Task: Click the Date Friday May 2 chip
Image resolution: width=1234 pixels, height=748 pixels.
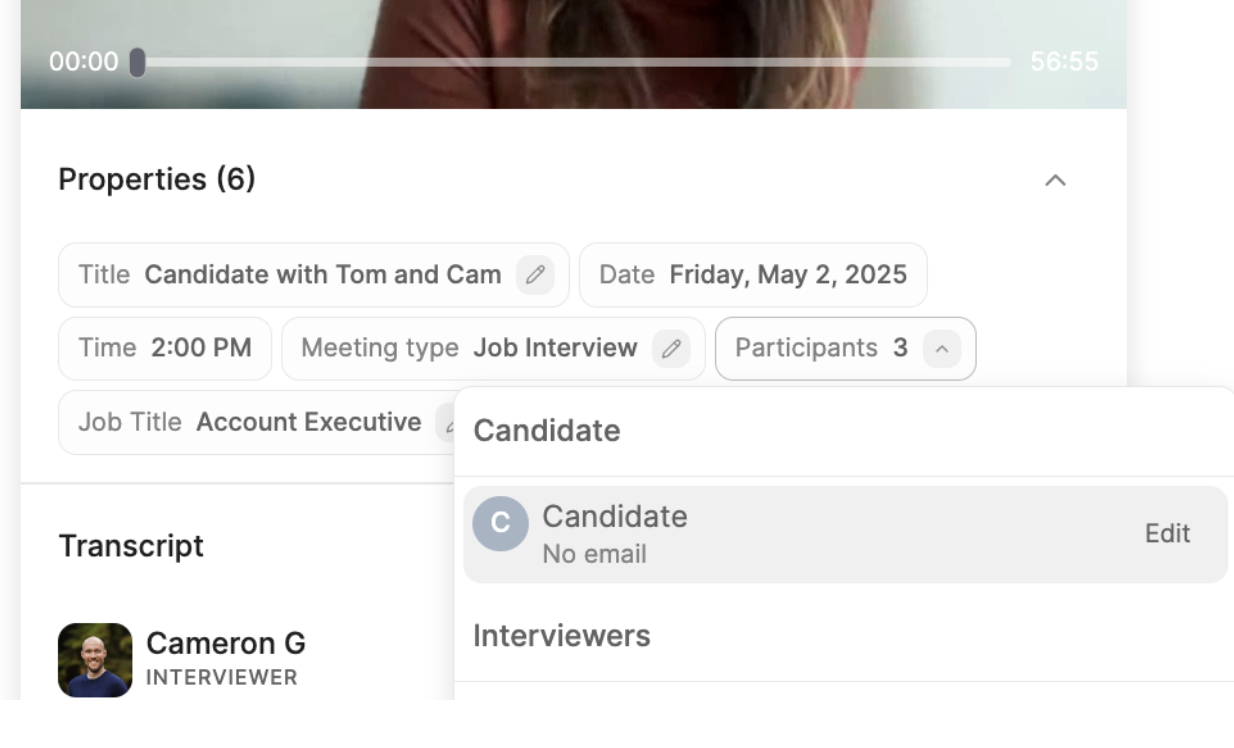Action: point(753,274)
